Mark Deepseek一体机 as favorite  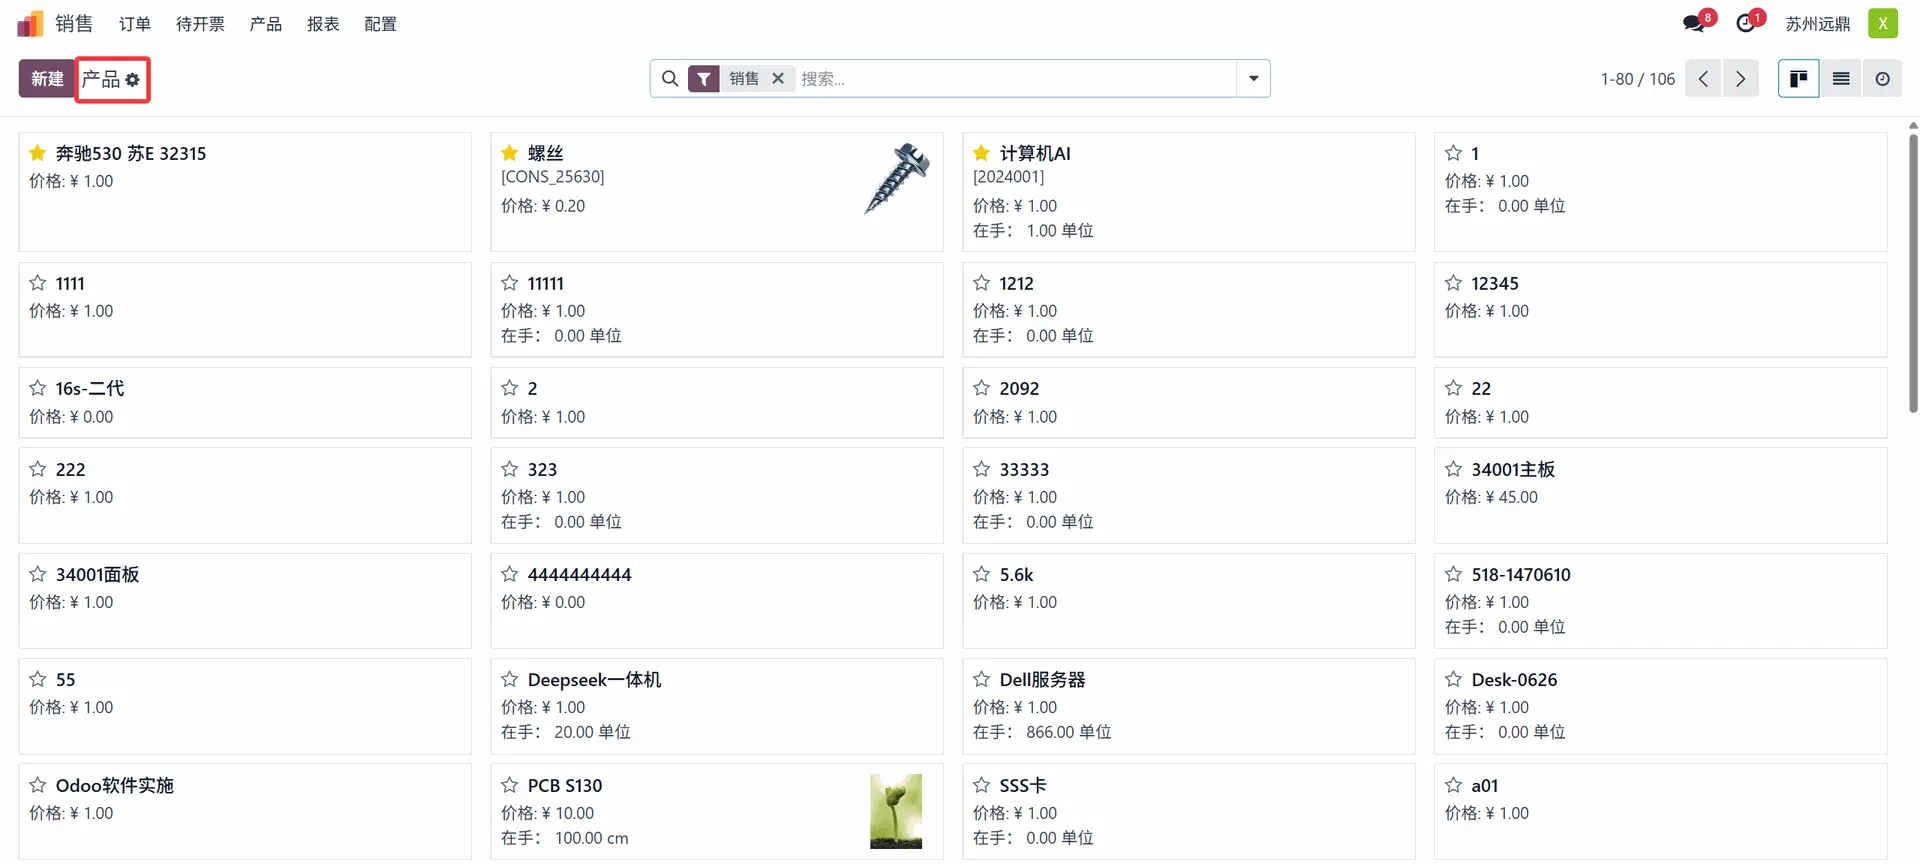point(509,679)
